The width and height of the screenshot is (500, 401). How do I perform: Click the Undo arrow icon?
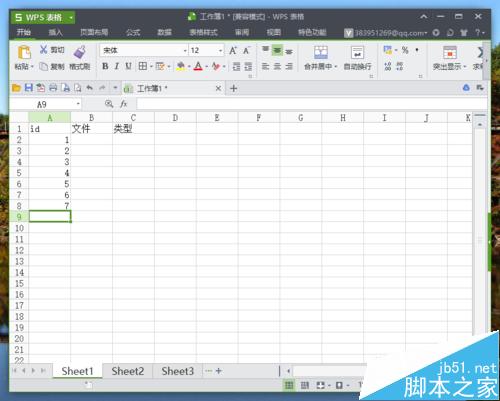(89, 88)
